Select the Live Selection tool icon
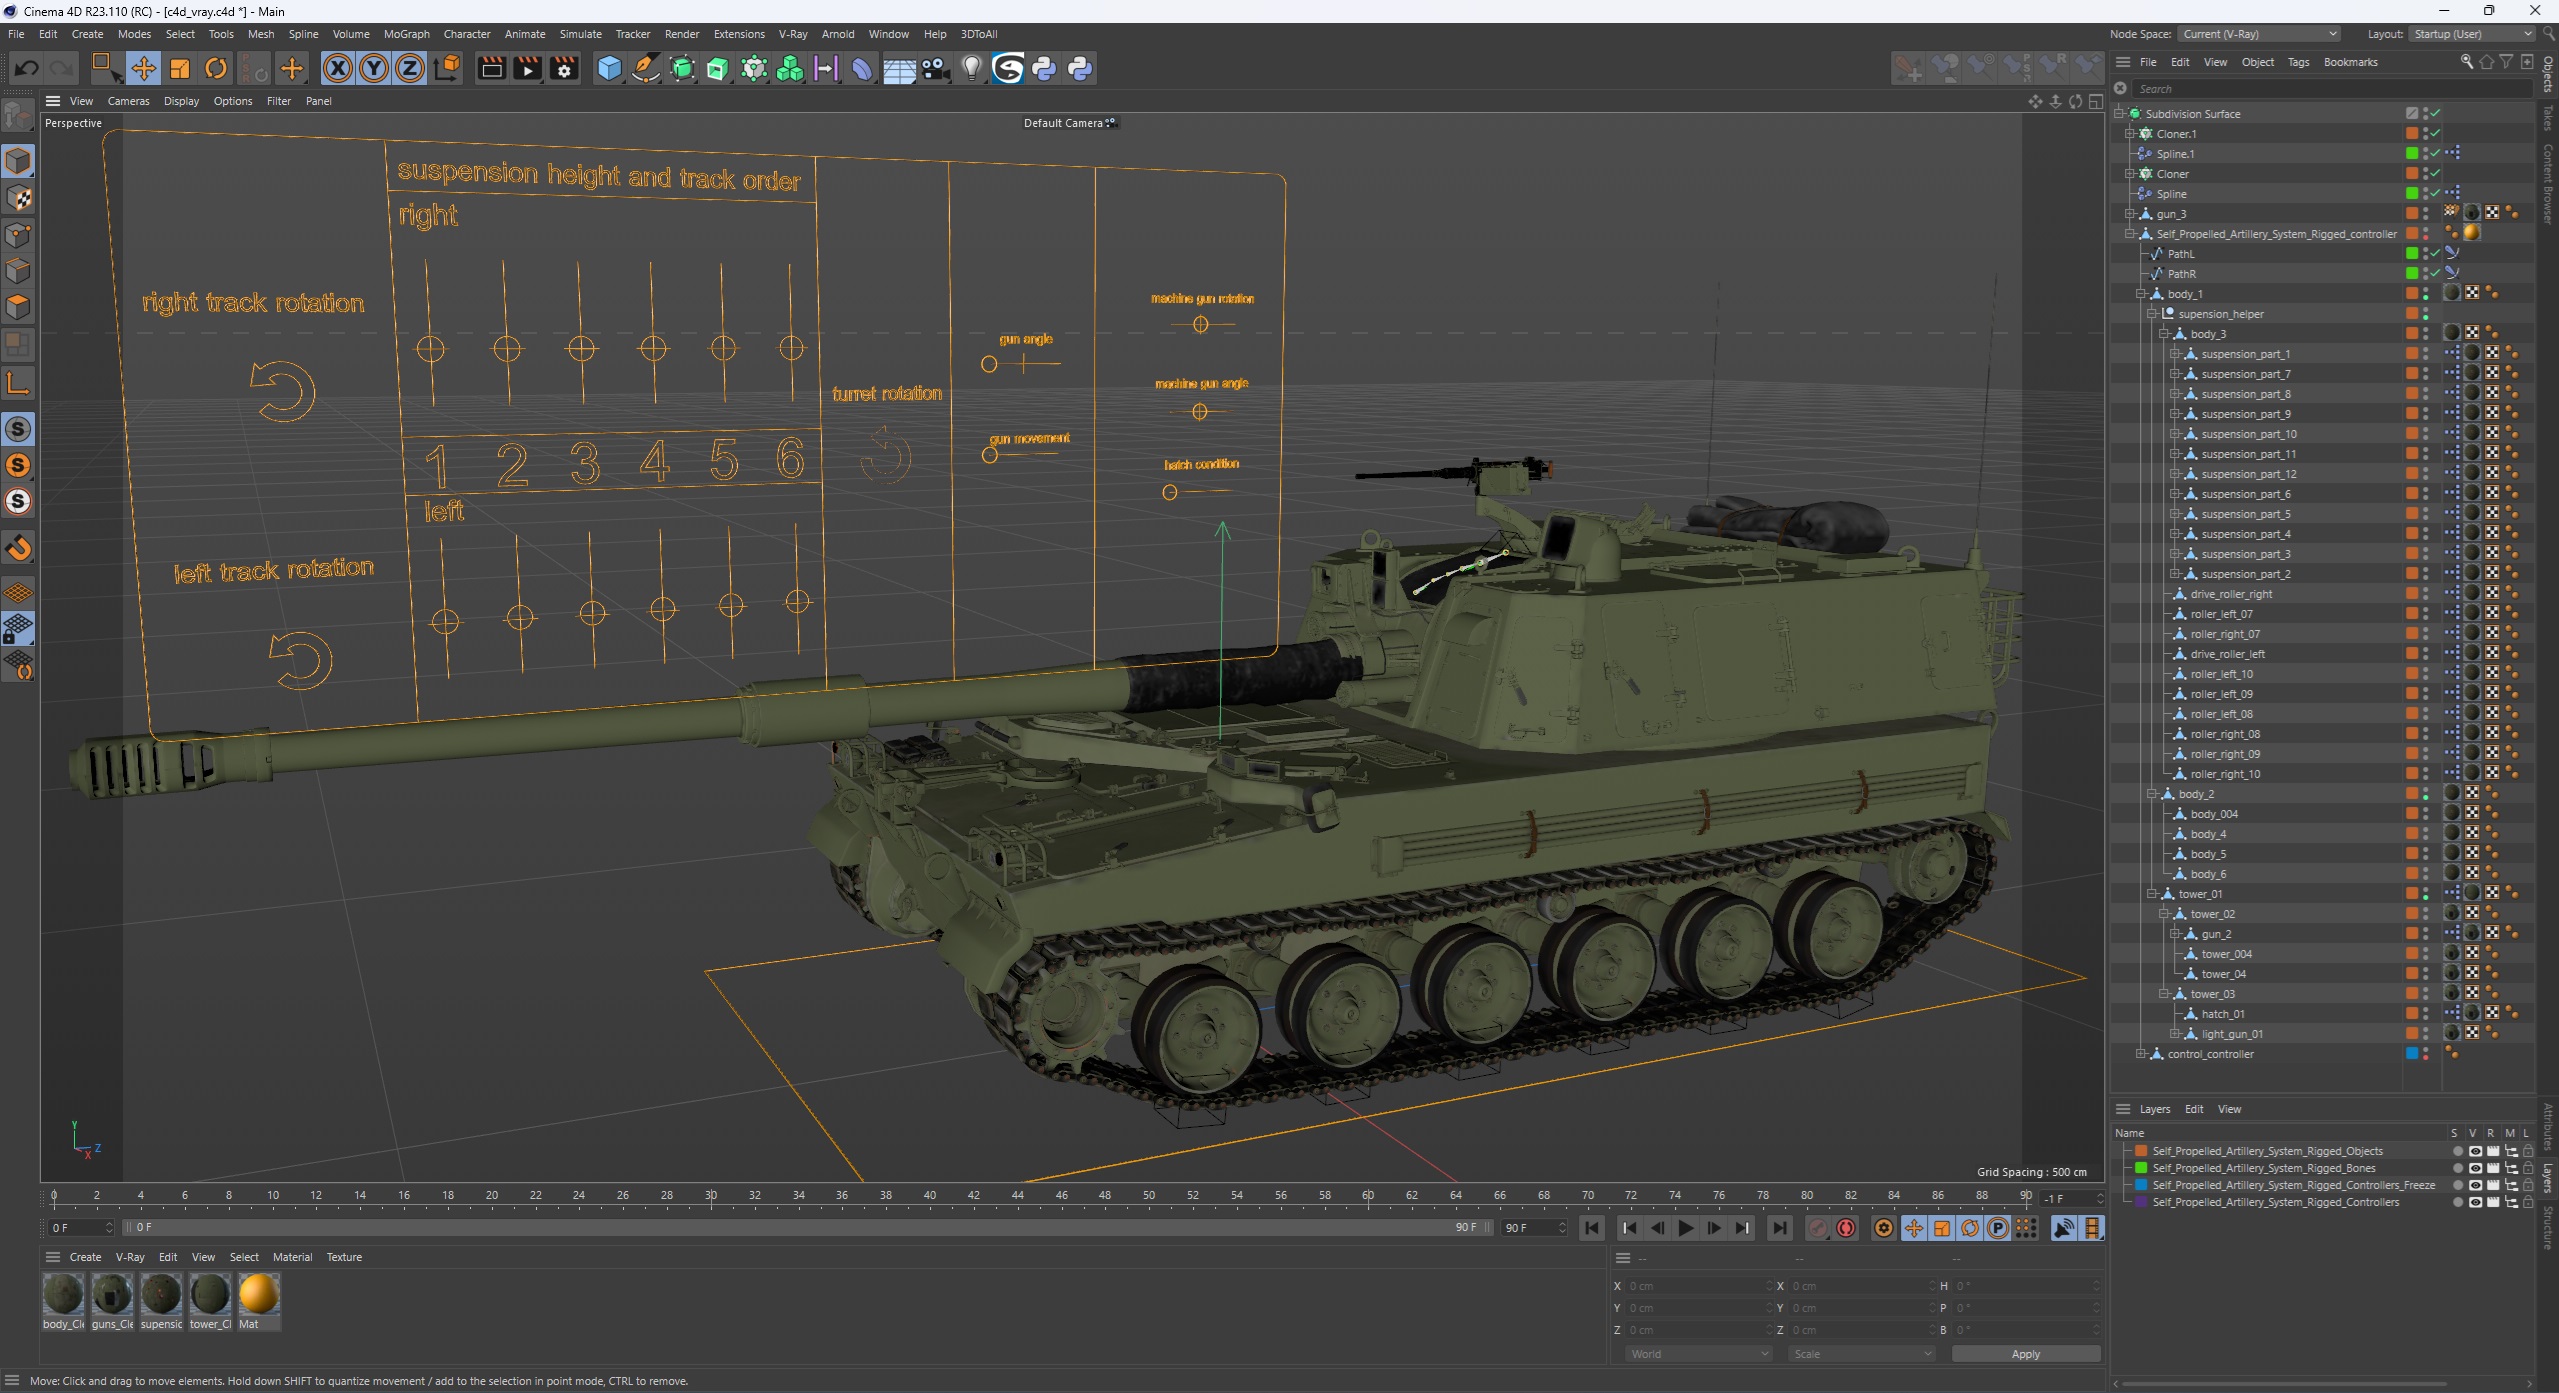 (108, 69)
